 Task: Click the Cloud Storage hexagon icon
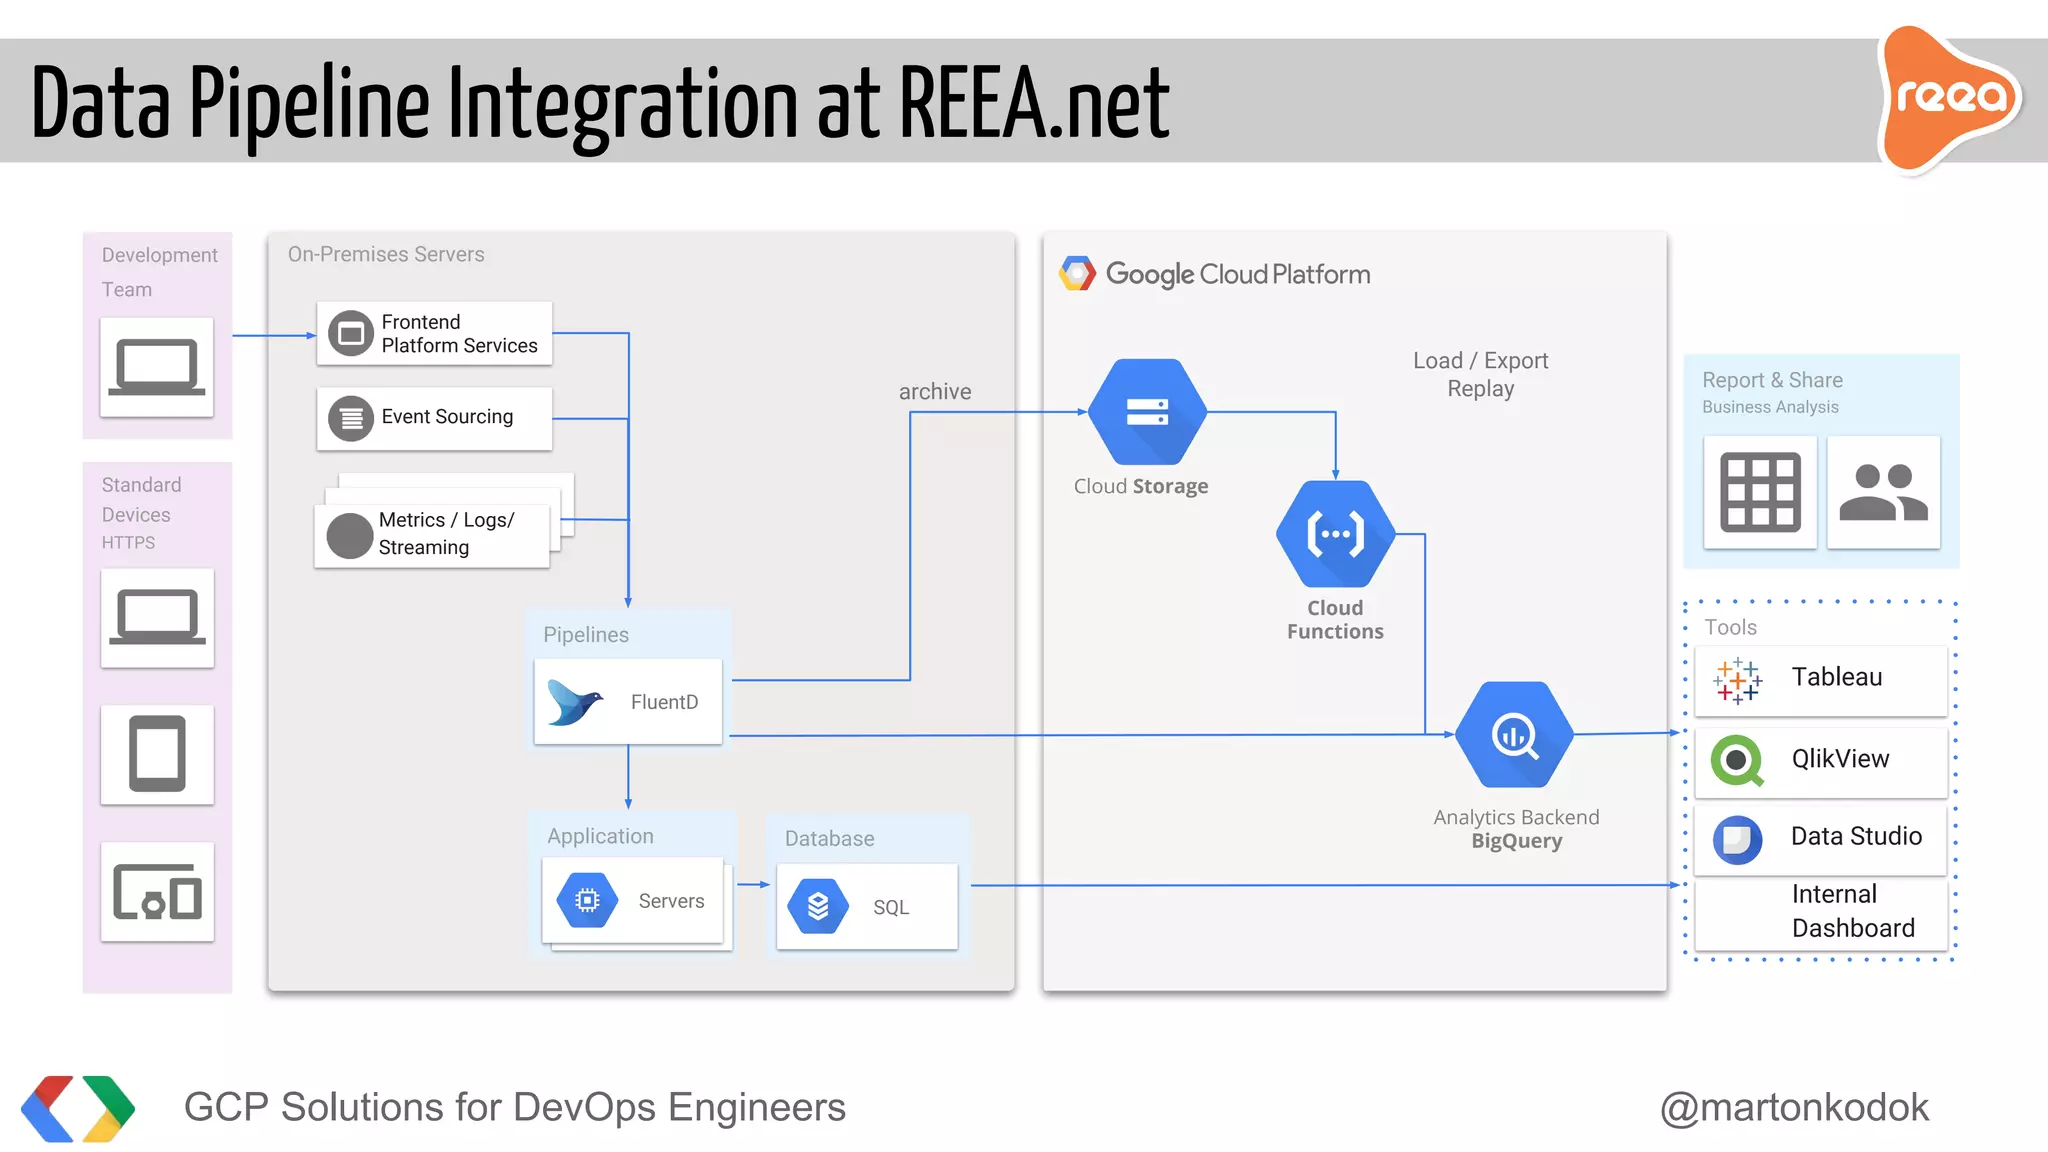[x=1147, y=411]
